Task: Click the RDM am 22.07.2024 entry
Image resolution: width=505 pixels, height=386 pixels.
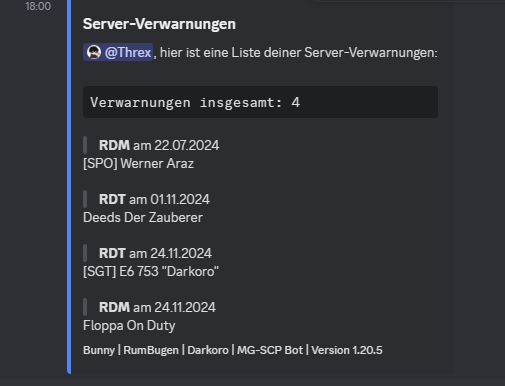Action: (159, 145)
